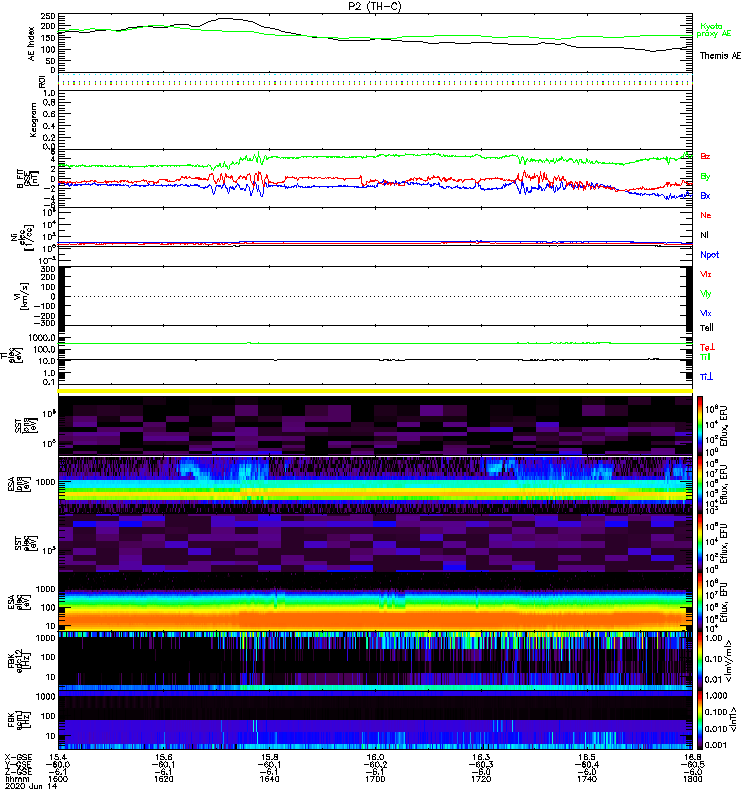Click the Vi [km/s] axis label
This screenshot has width=750, height=800.
(23, 296)
